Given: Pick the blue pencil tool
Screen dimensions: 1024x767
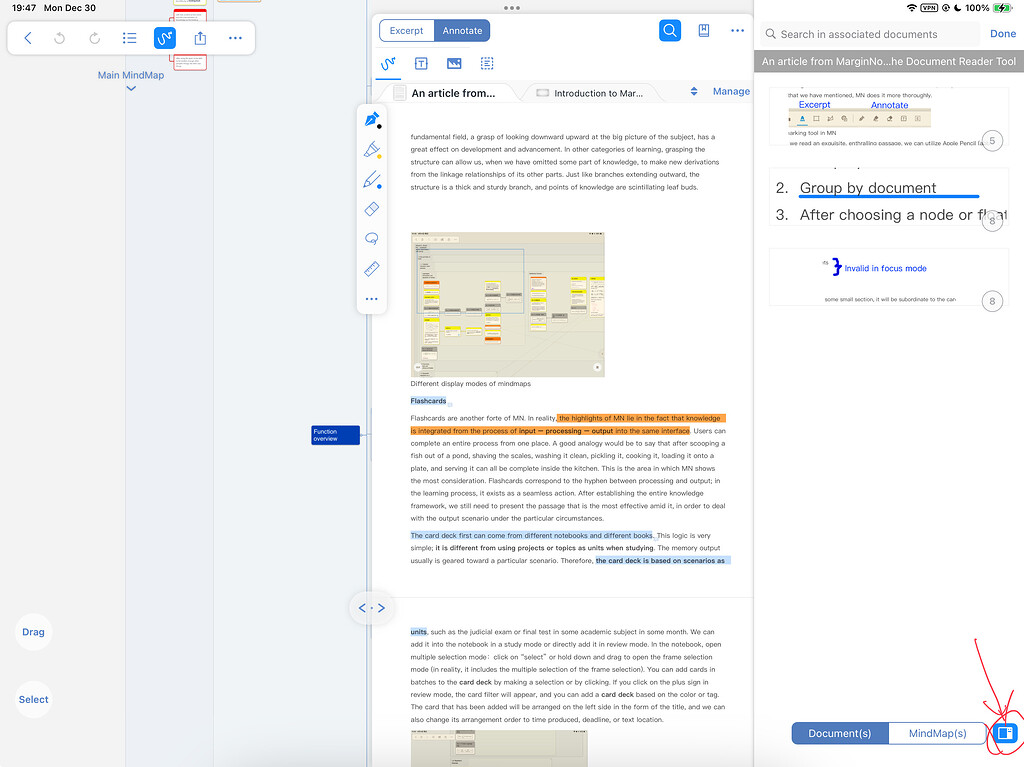Looking at the screenshot, I should coord(372,181).
